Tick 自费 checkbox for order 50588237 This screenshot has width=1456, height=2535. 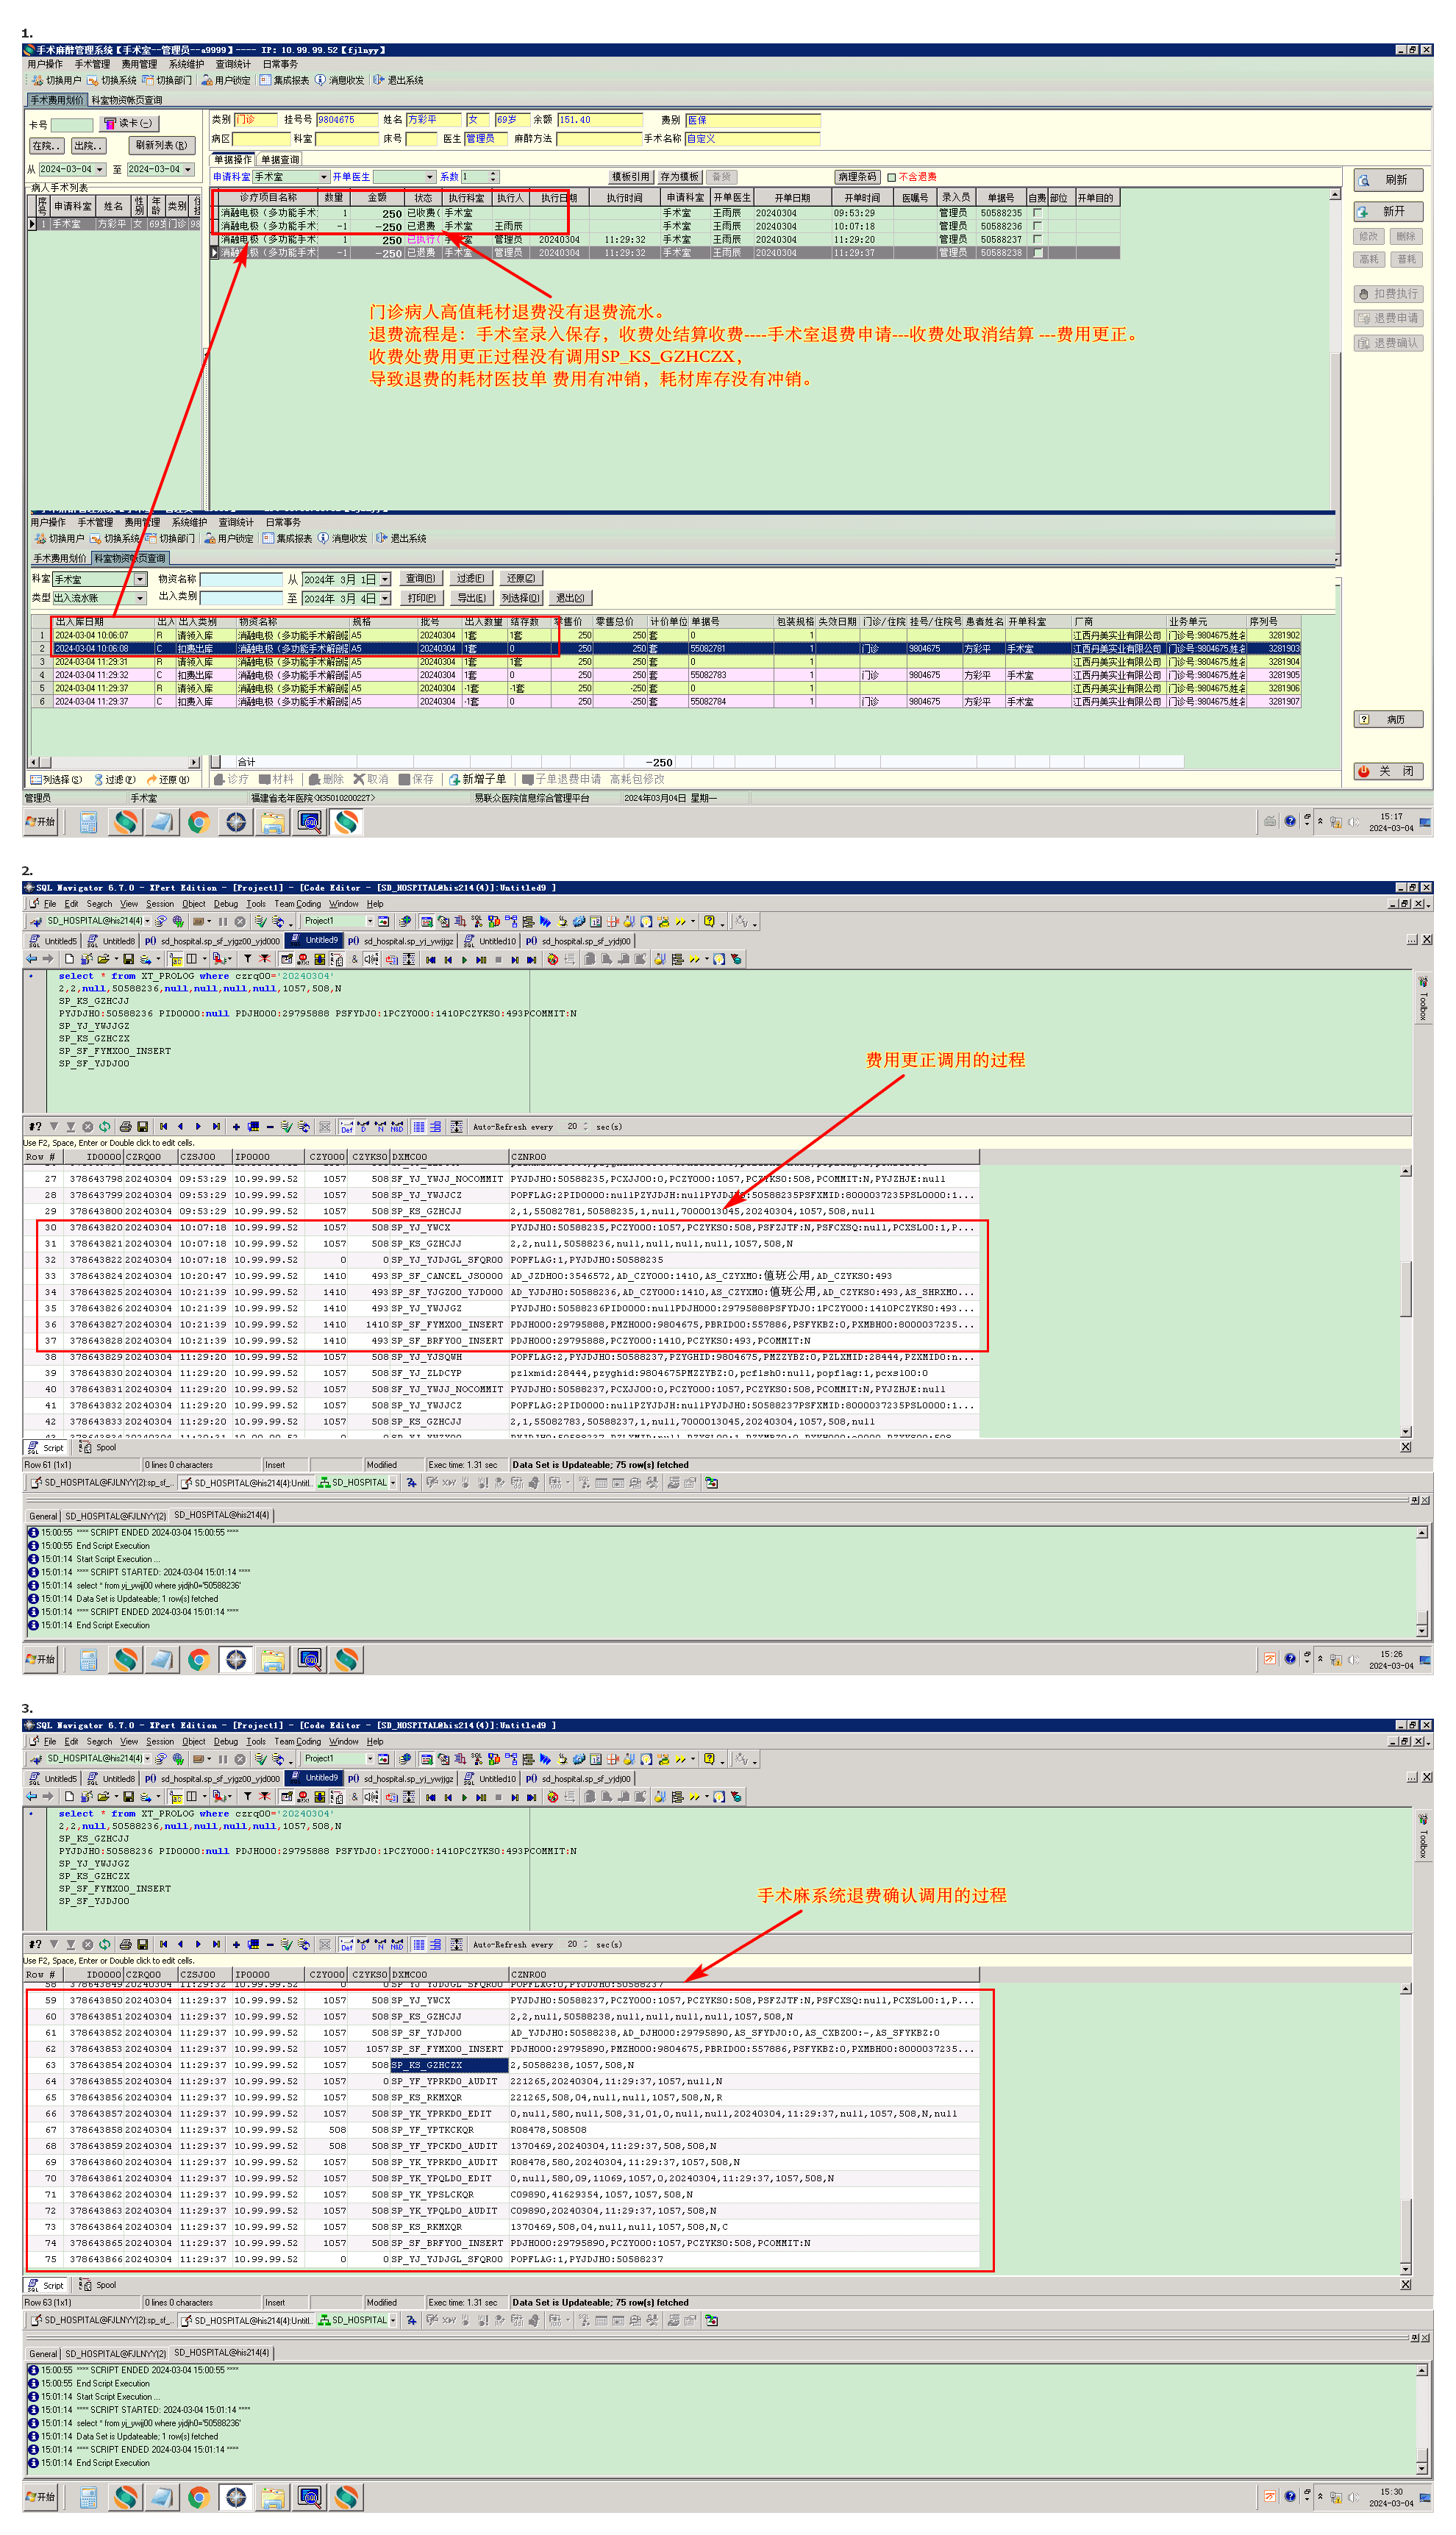pyautogui.click(x=1037, y=239)
